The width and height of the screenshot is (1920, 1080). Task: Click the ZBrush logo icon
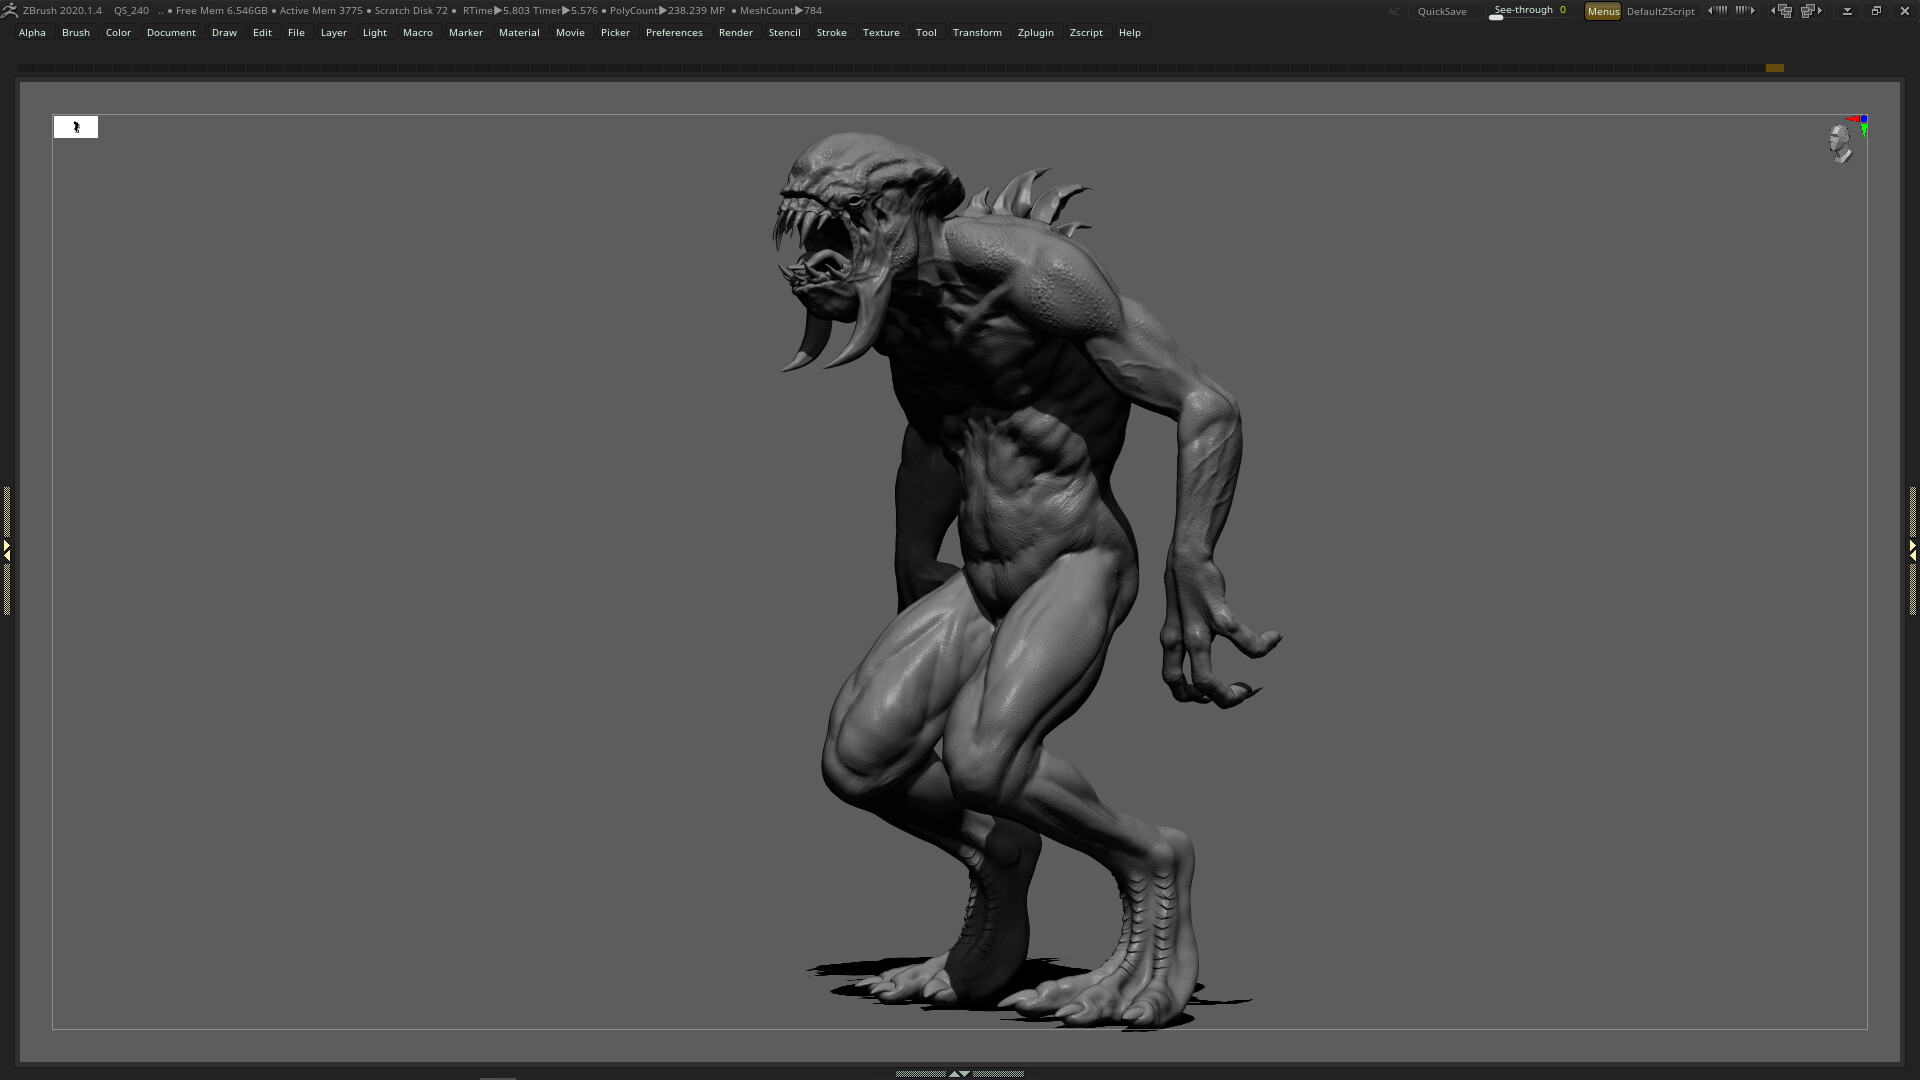[x=10, y=10]
